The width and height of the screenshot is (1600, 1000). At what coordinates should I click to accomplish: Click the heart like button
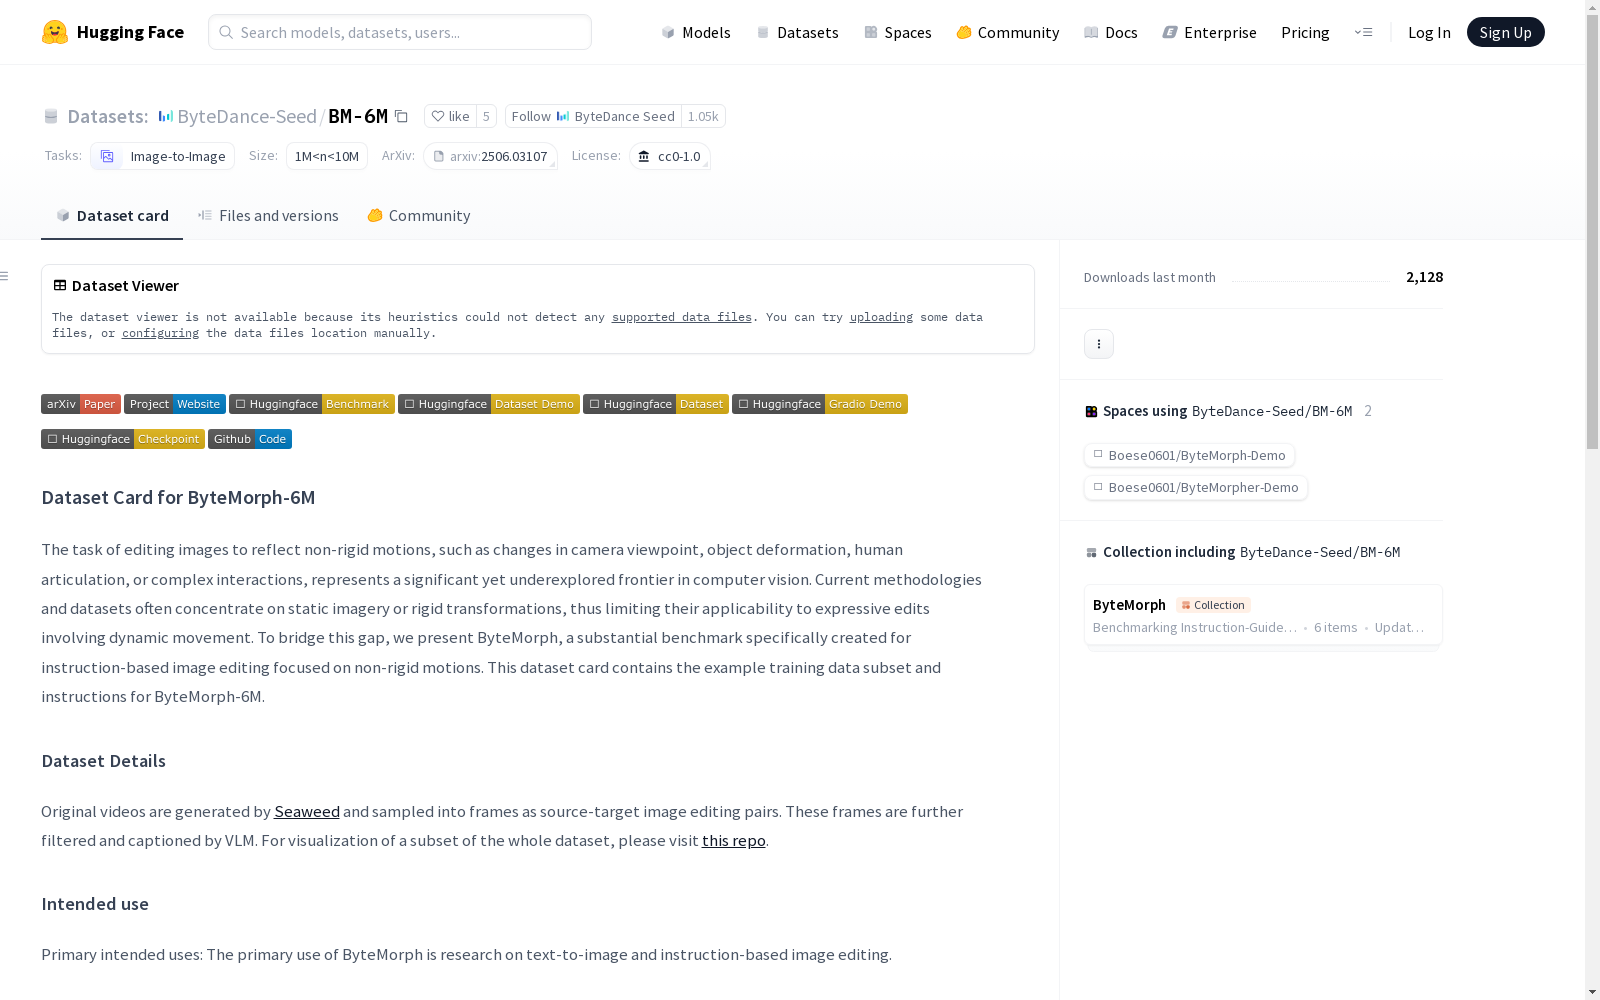coord(450,116)
